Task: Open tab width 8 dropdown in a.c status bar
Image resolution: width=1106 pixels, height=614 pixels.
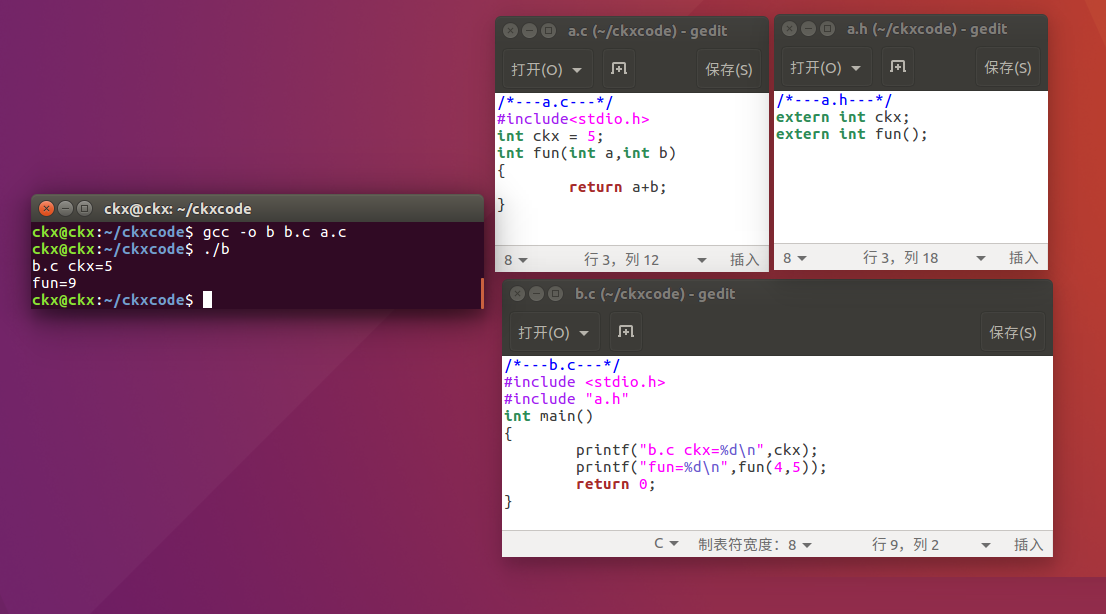Action: click(x=516, y=260)
